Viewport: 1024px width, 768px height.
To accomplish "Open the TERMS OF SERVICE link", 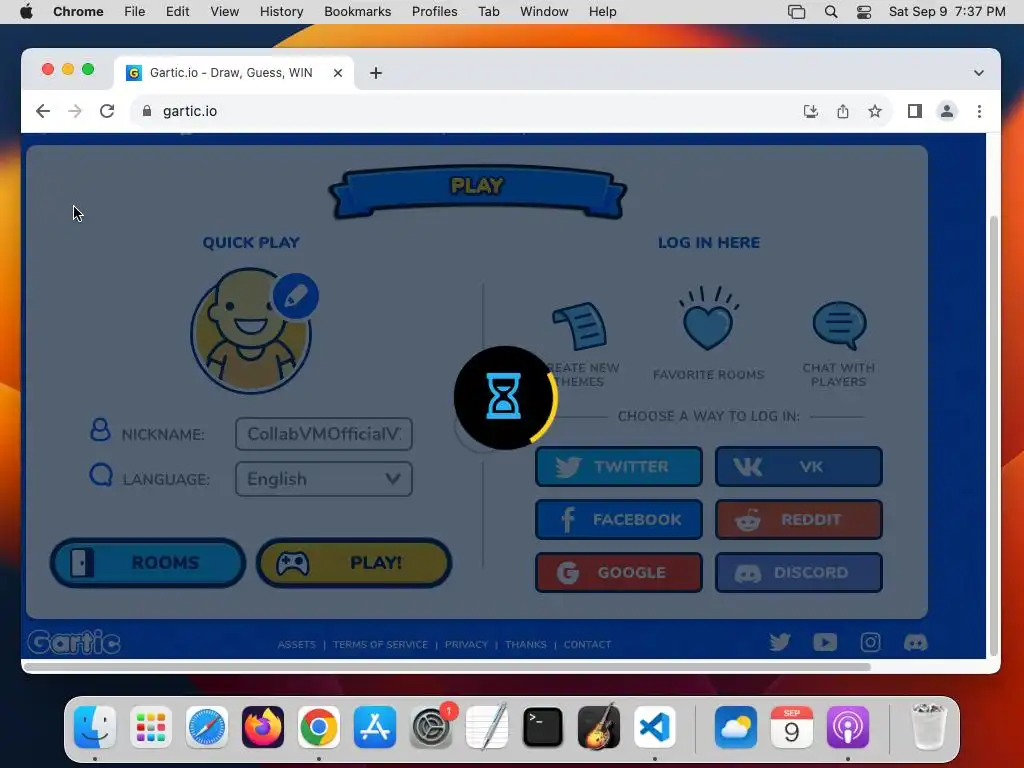I will 380,645.
